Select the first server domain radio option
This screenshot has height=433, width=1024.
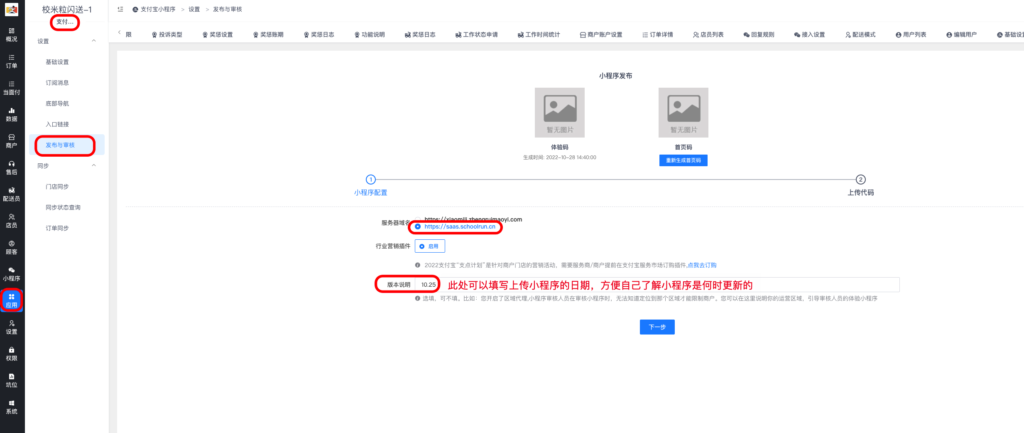coord(418,219)
